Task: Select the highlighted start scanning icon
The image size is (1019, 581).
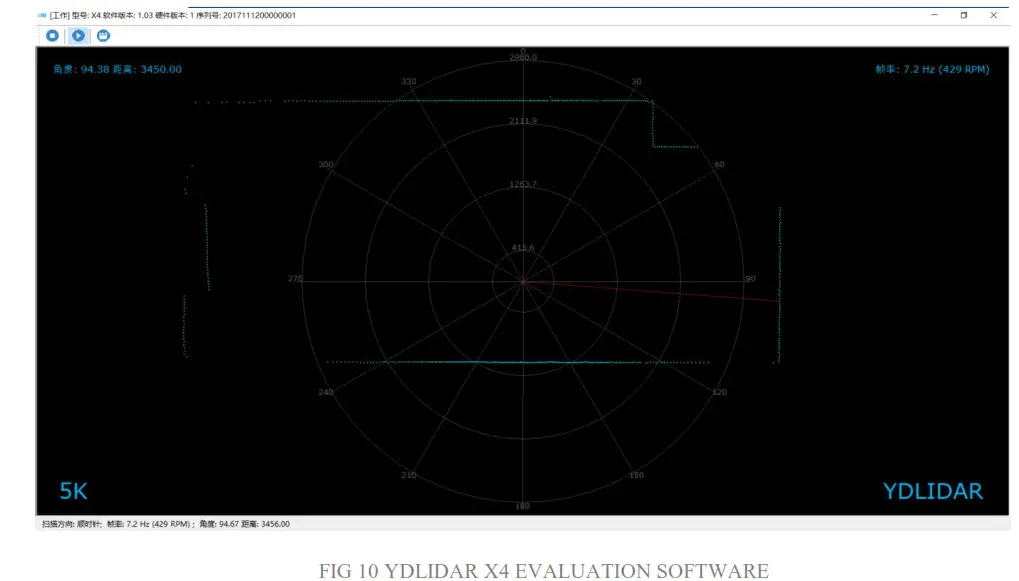Action: [77, 35]
